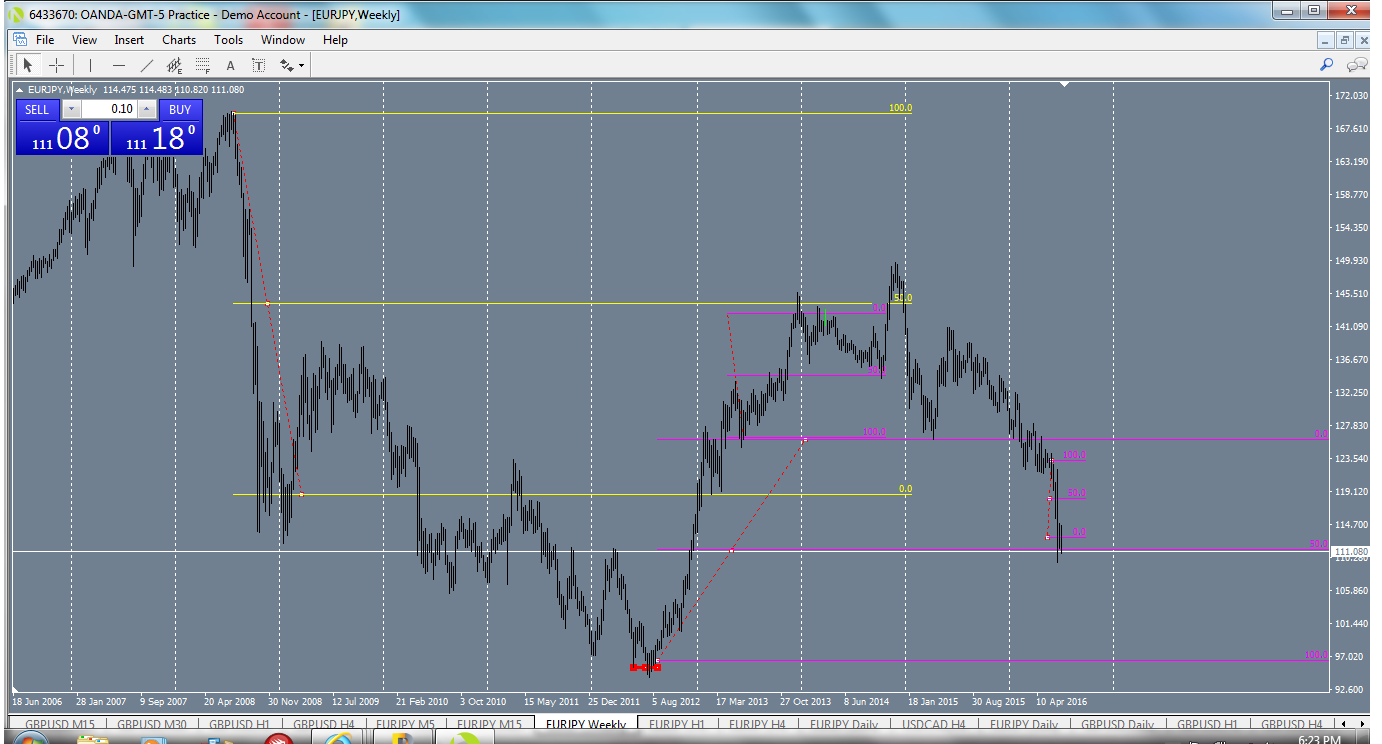Open the magnifier search in the toolbar
This screenshot has height=744, width=1382.
1326,64
